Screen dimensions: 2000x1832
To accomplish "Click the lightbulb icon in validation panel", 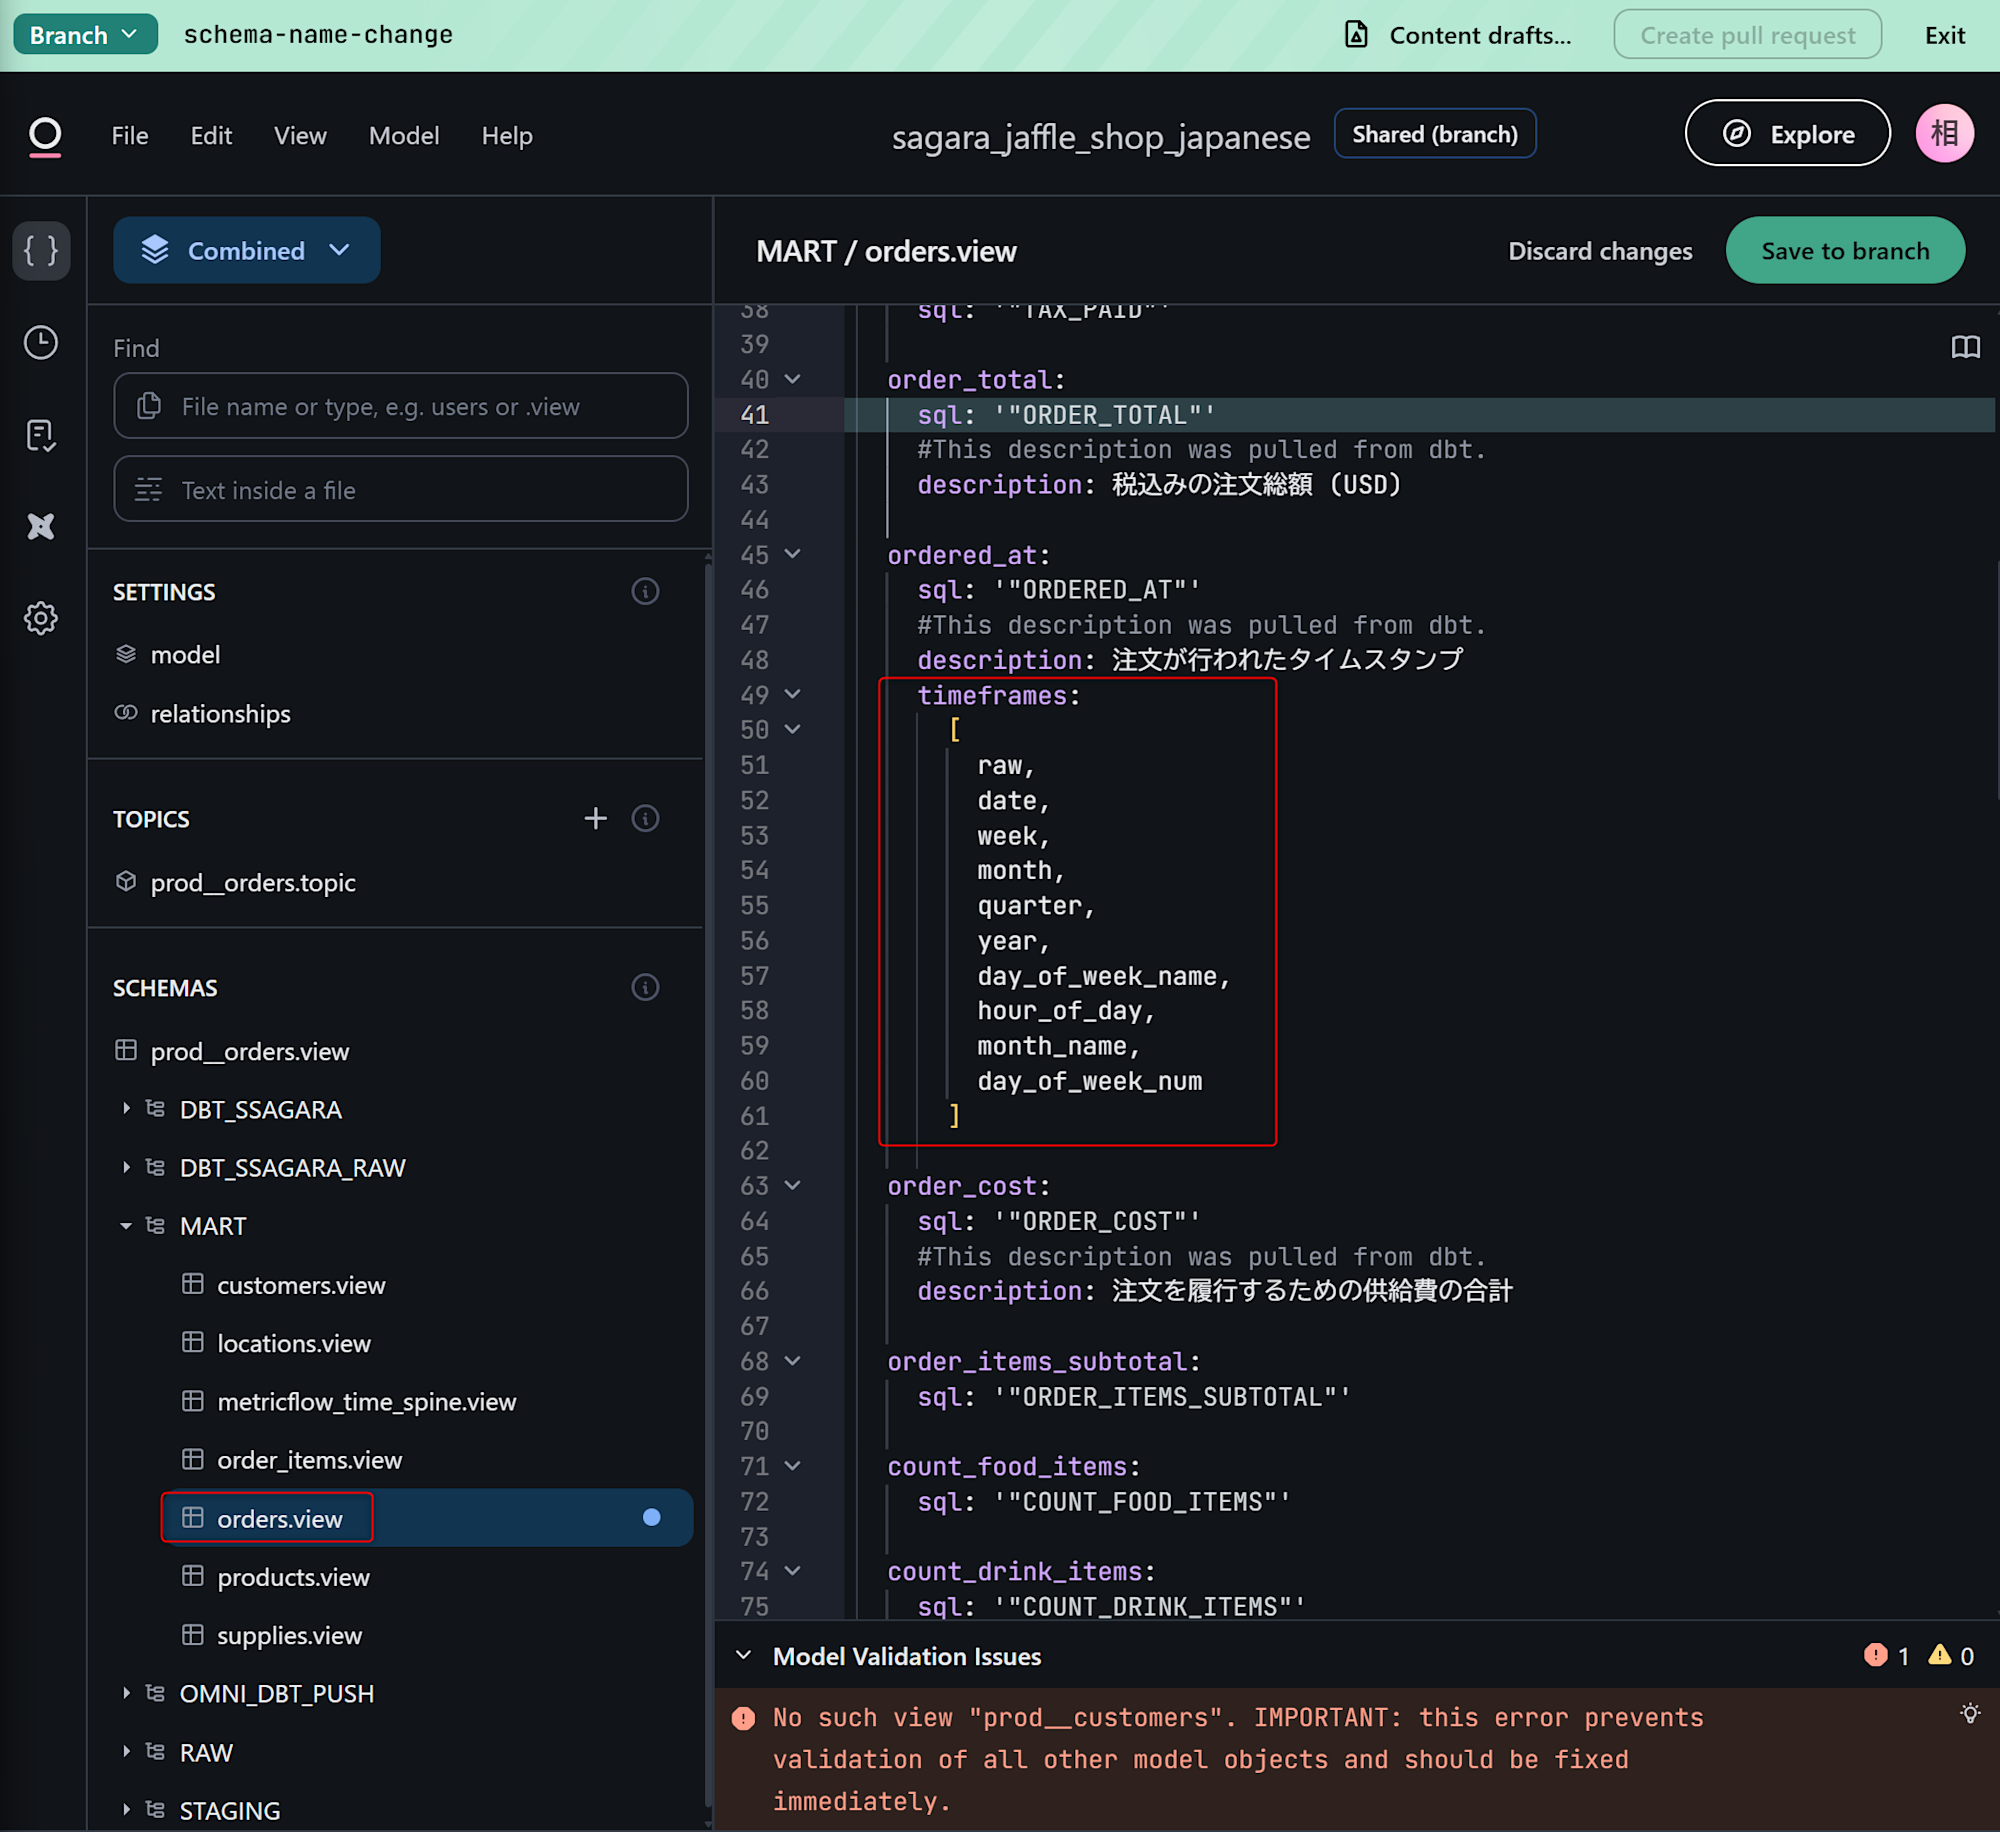I will coord(1969,1714).
